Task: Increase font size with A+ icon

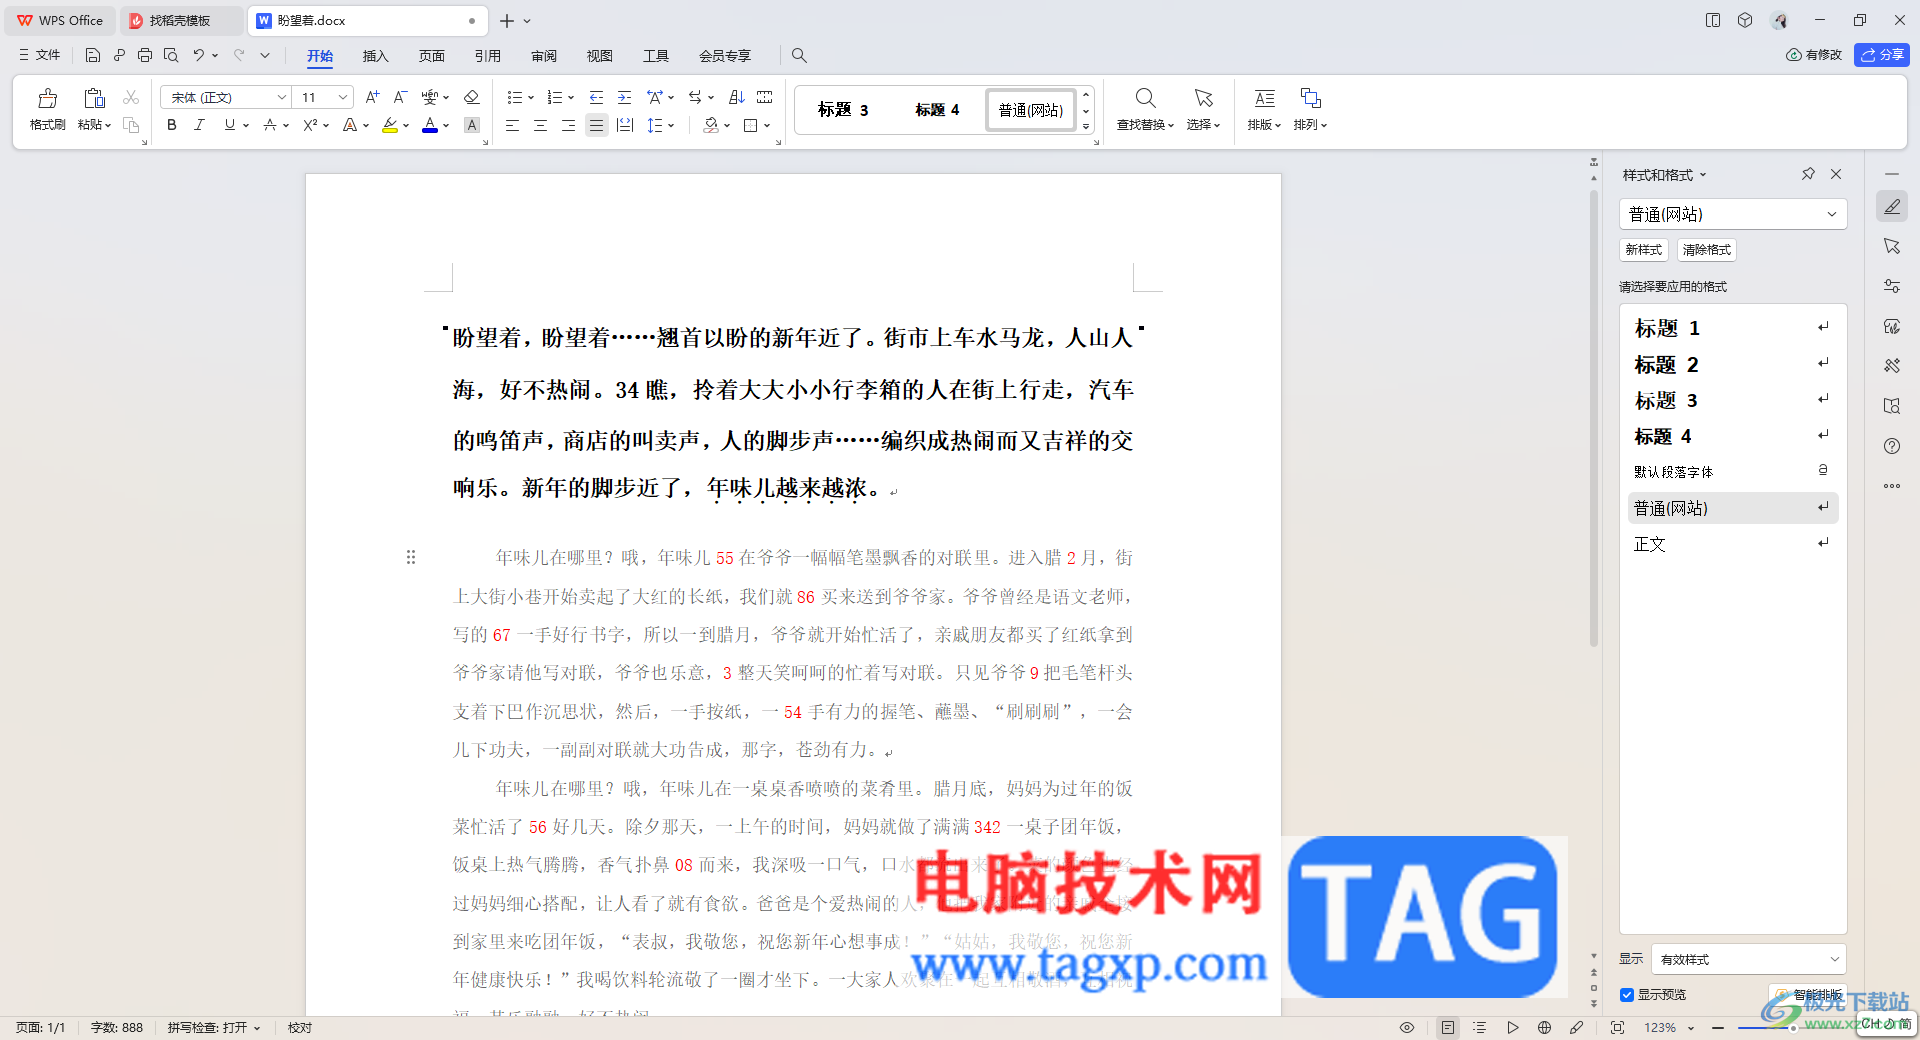Action: tap(372, 97)
